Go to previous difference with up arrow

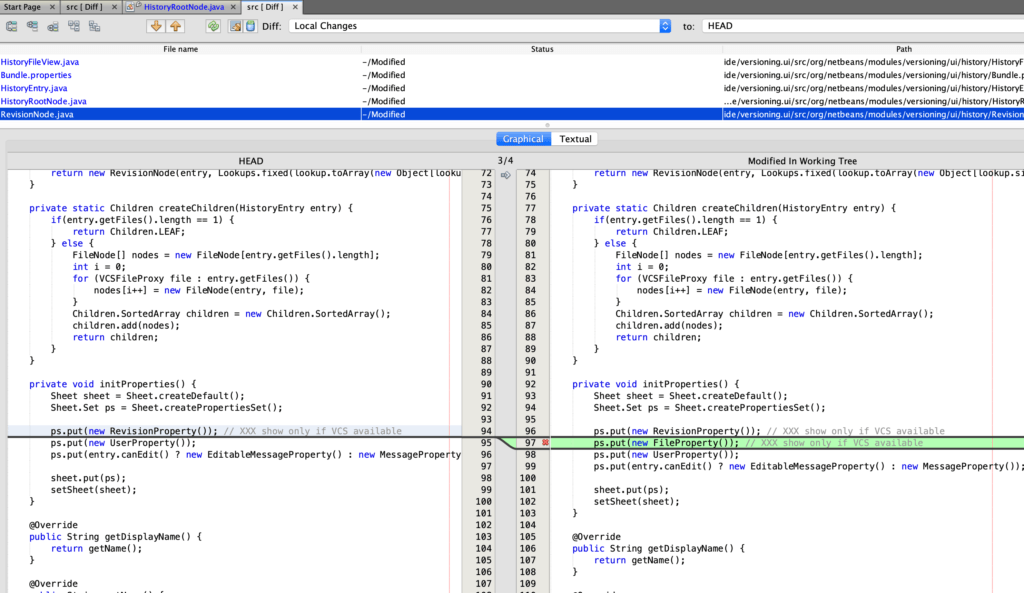coord(176,26)
